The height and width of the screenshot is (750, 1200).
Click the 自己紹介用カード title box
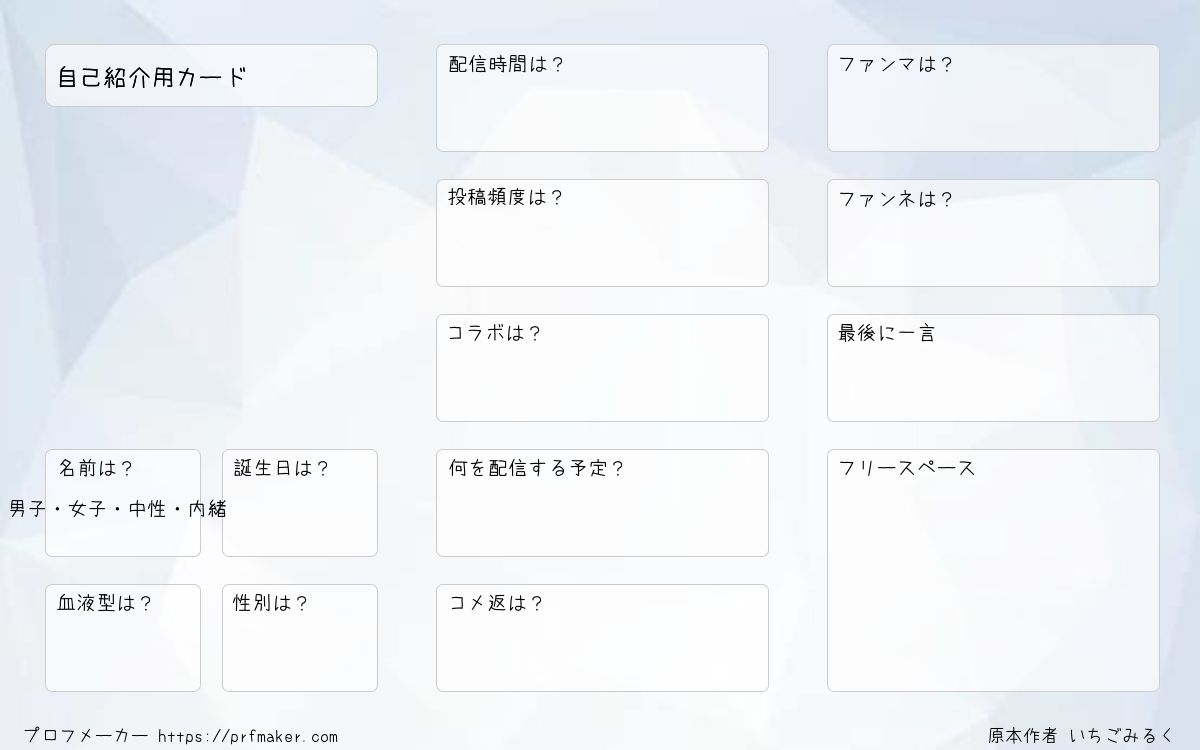pyautogui.click(x=211, y=75)
